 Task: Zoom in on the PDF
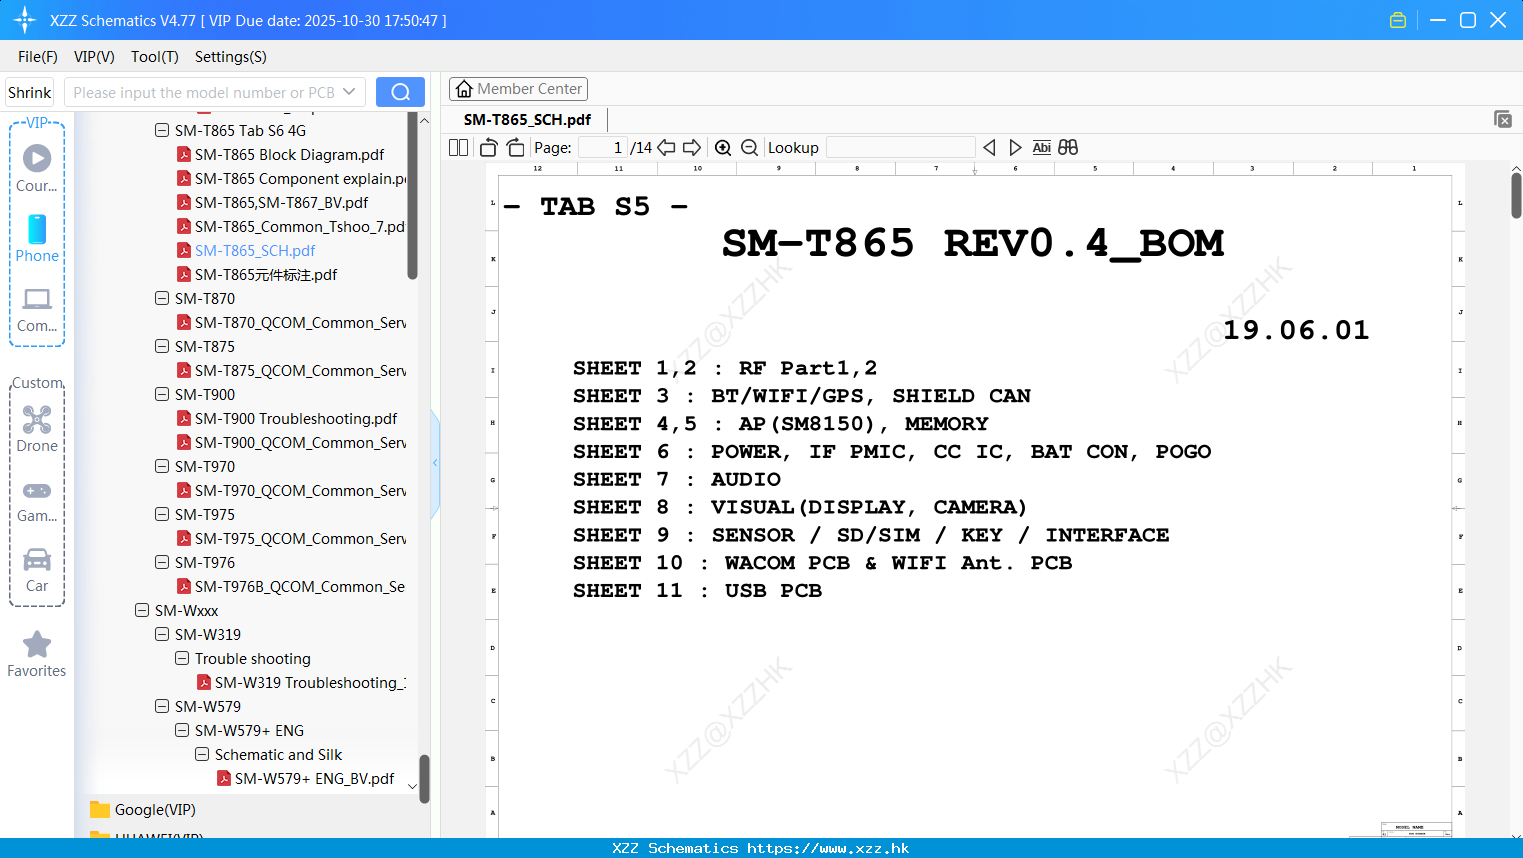tap(723, 147)
